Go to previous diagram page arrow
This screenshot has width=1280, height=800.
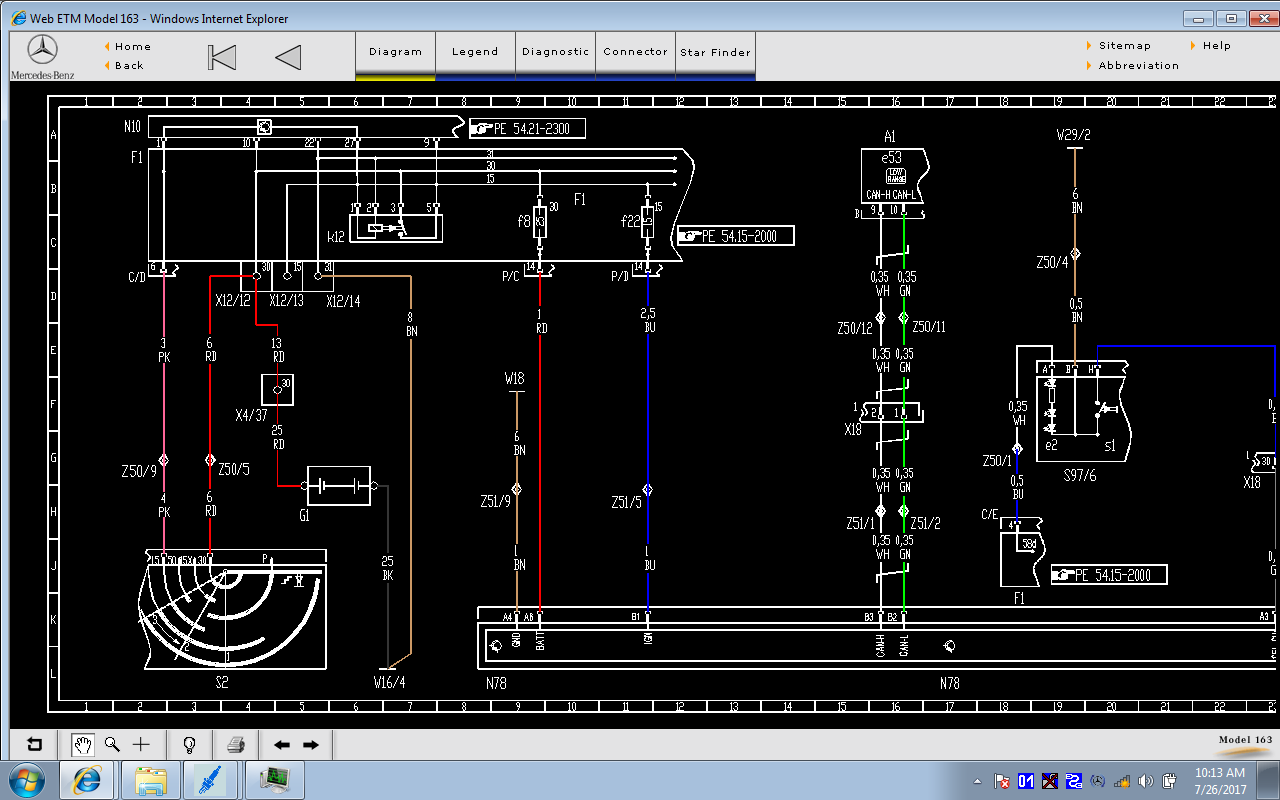[x=282, y=745]
